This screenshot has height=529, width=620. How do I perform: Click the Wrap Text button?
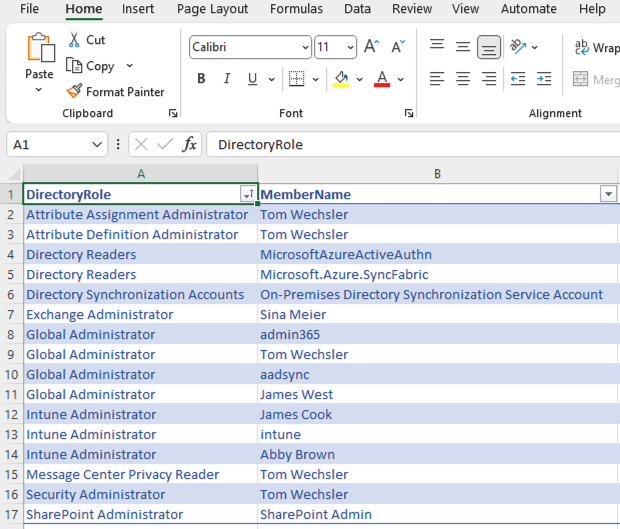(596, 47)
